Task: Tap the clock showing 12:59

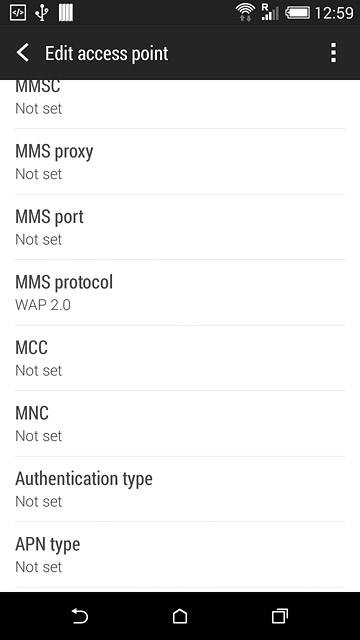Action: 334,13
